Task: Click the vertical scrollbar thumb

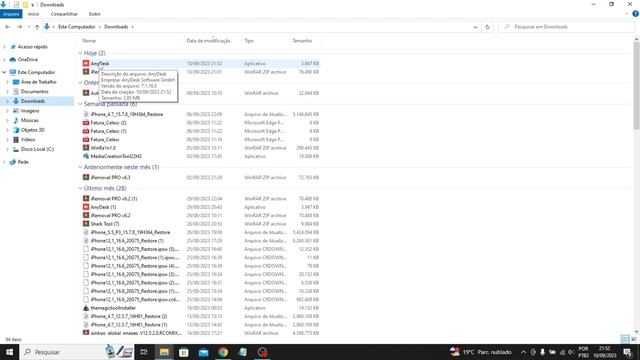Action: pos(636,86)
